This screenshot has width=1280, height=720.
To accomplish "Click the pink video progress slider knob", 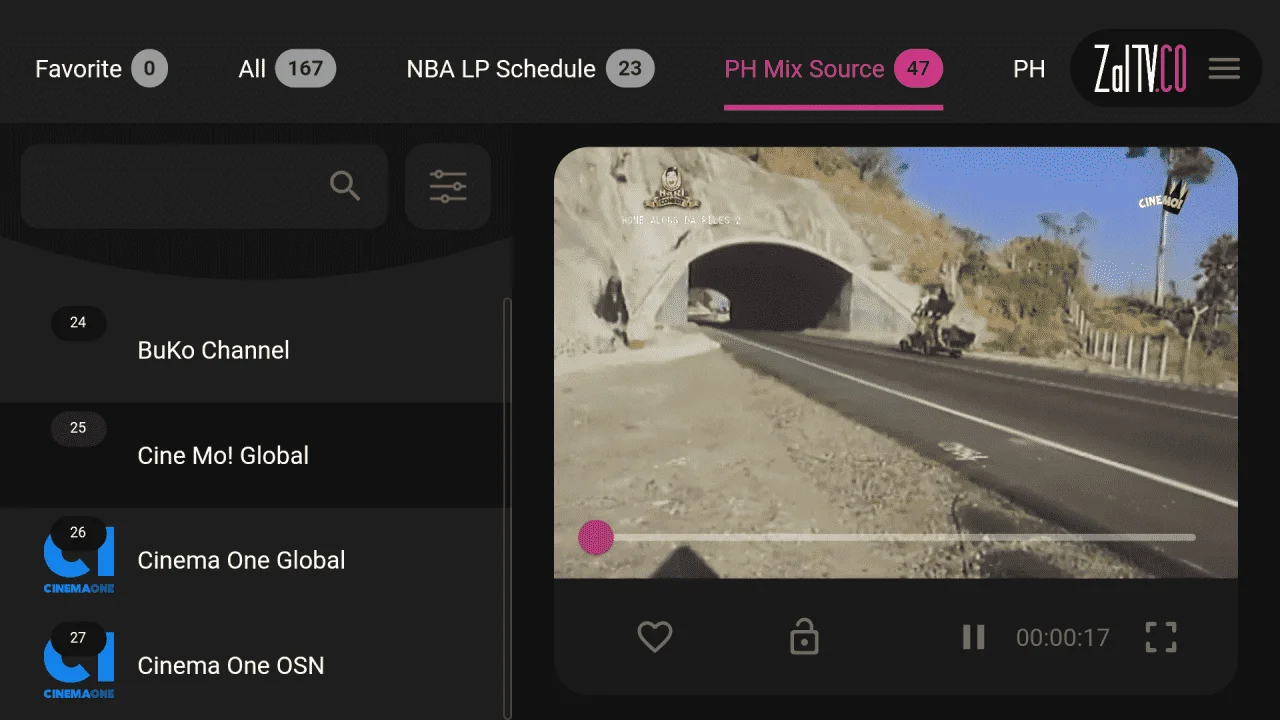I will tap(596, 537).
